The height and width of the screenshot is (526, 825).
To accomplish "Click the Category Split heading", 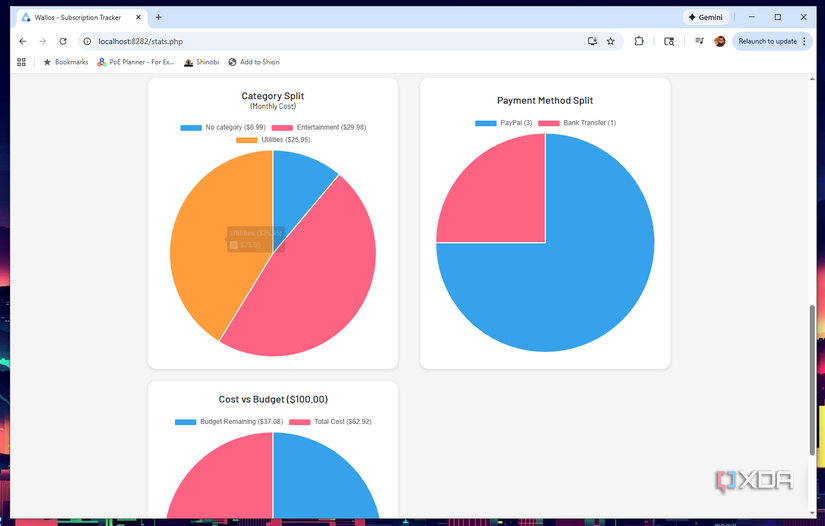I will 273,96.
